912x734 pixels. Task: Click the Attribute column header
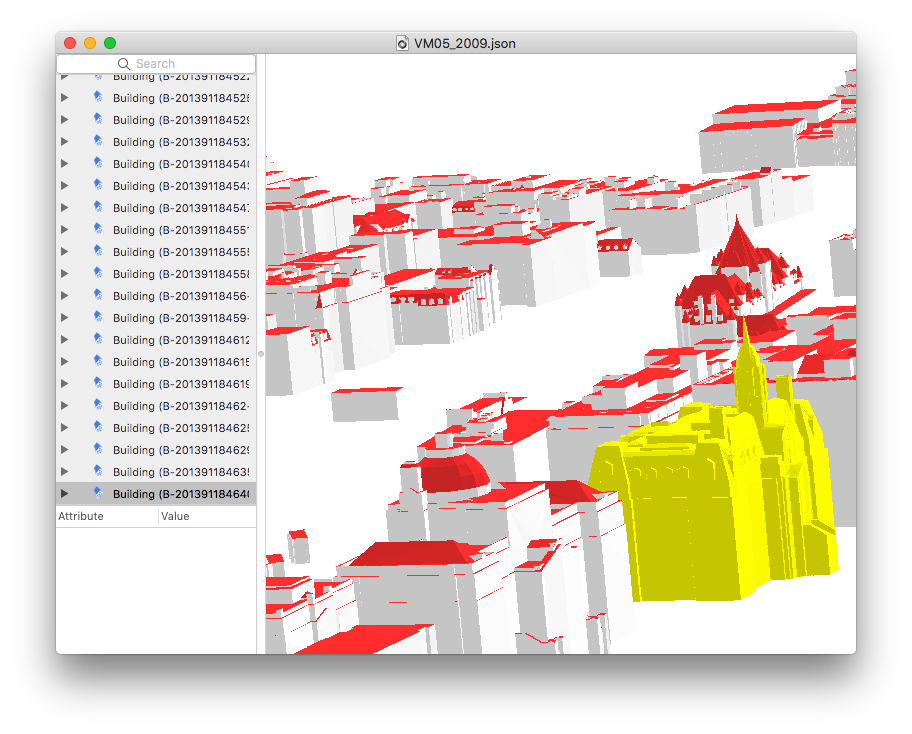106,517
